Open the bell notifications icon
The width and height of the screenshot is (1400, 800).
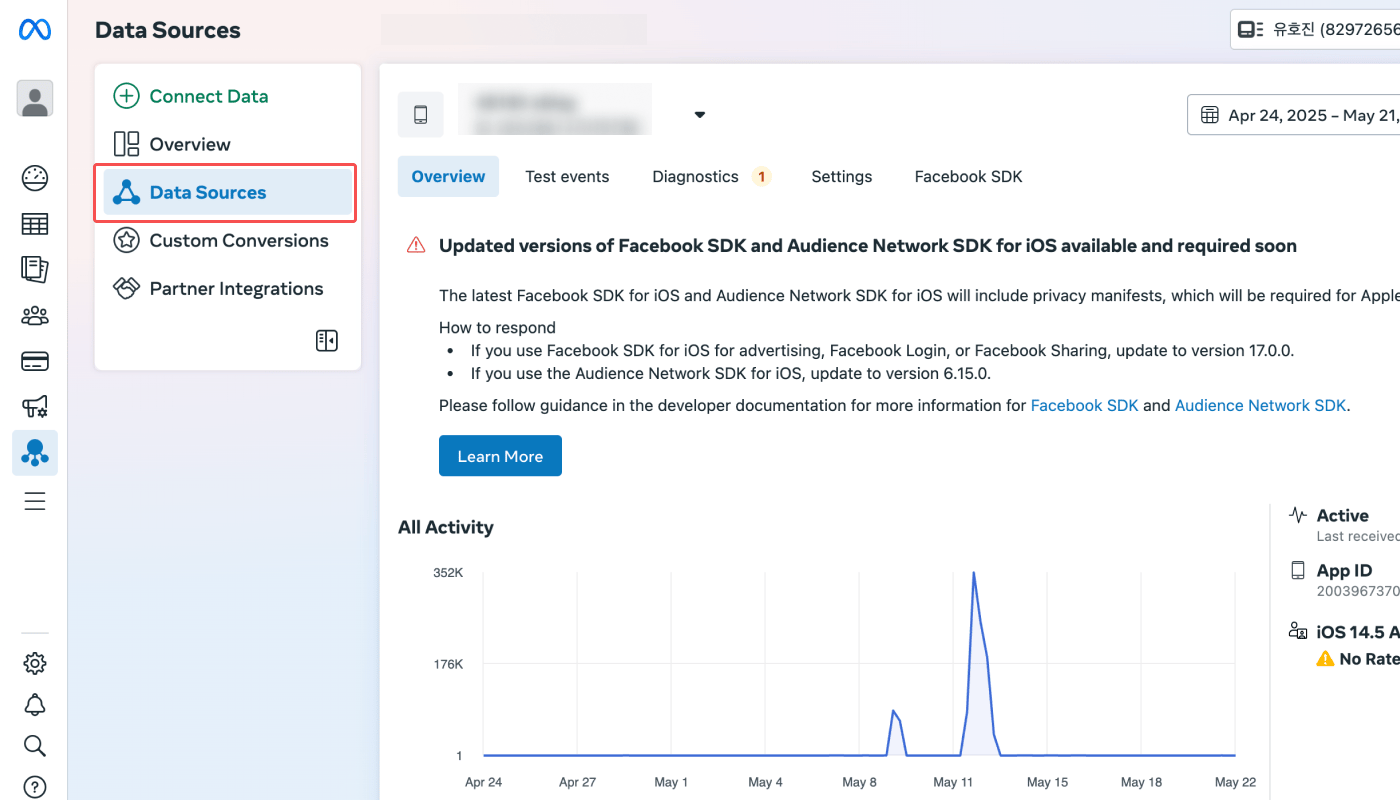pyautogui.click(x=35, y=704)
